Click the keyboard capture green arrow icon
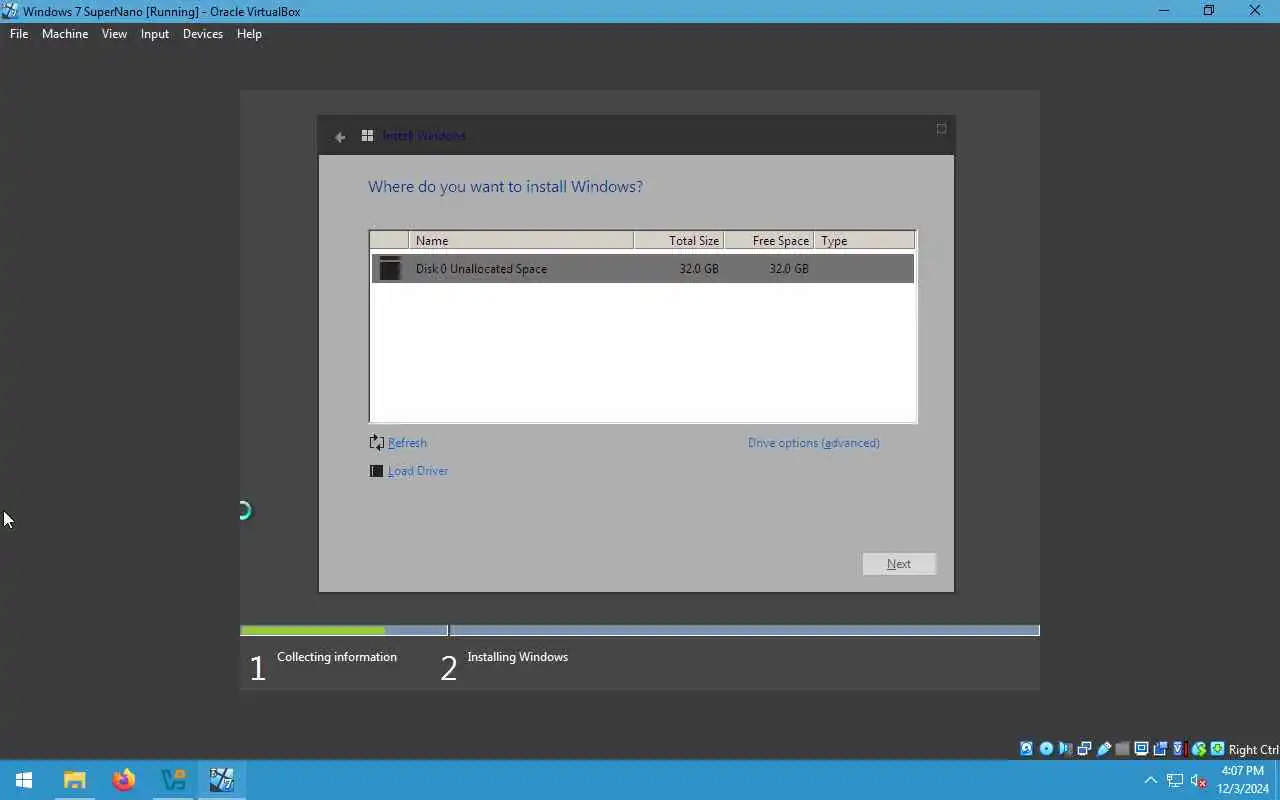1280x800 pixels. (x=1217, y=749)
